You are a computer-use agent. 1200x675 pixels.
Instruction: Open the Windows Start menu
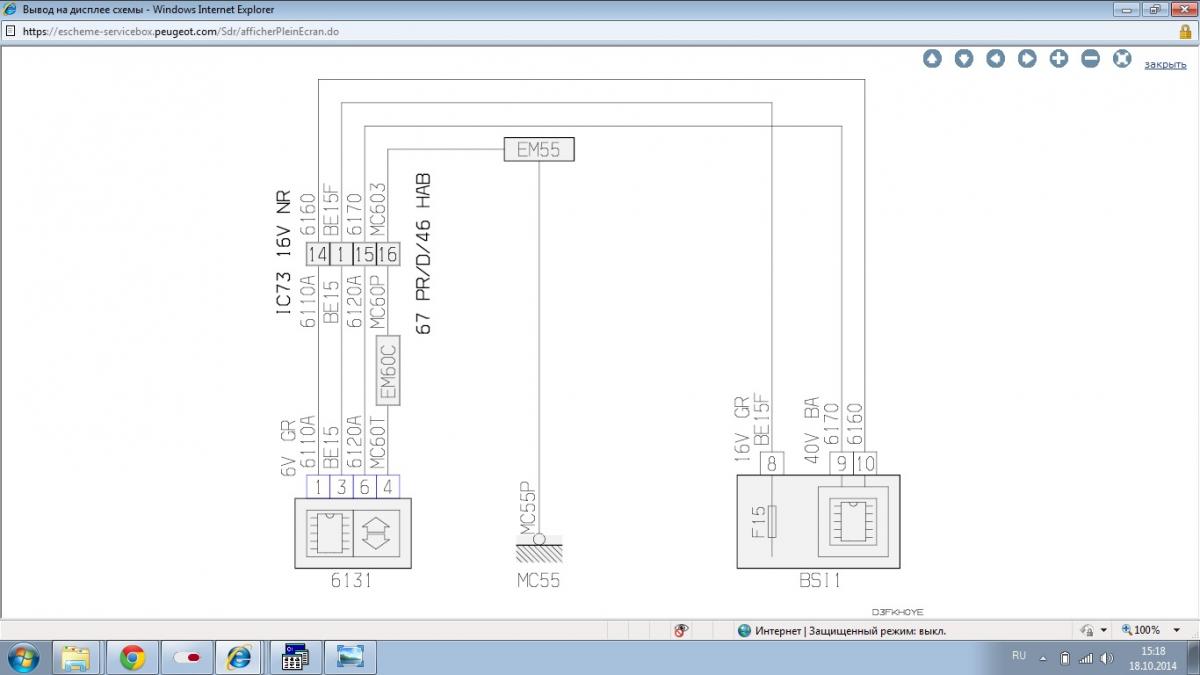[x=22, y=658]
